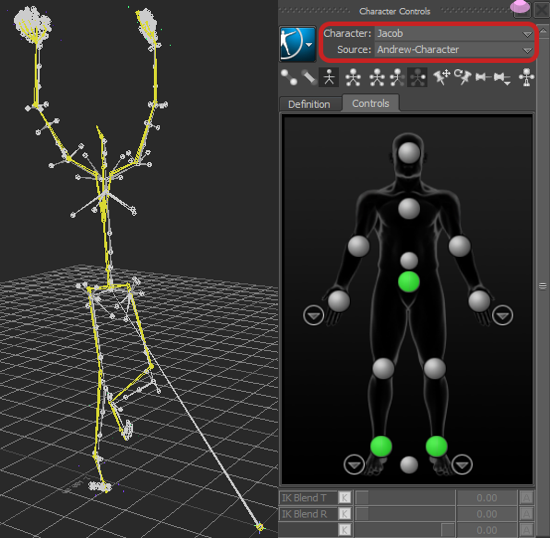Image resolution: width=550 pixels, height=538 pixels.
Task: Open the Character dropdown showing Jacob
Action: click(454, 34)
